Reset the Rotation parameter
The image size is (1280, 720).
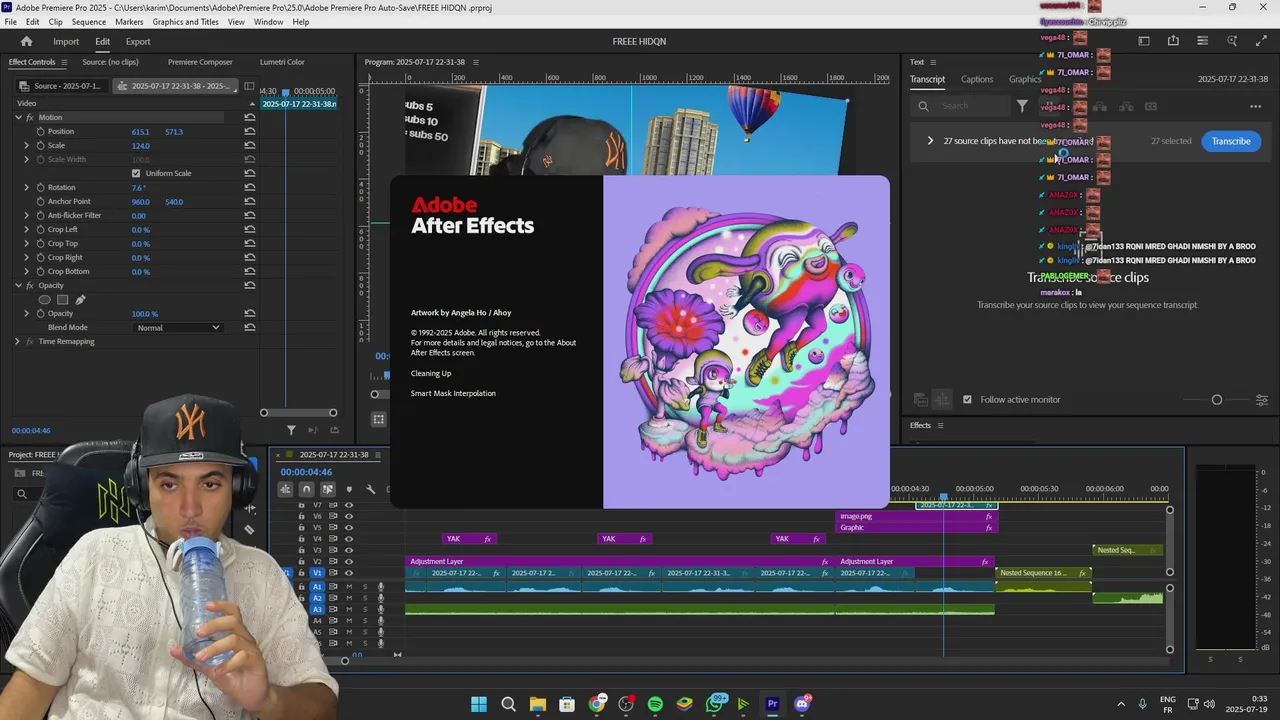249,187
